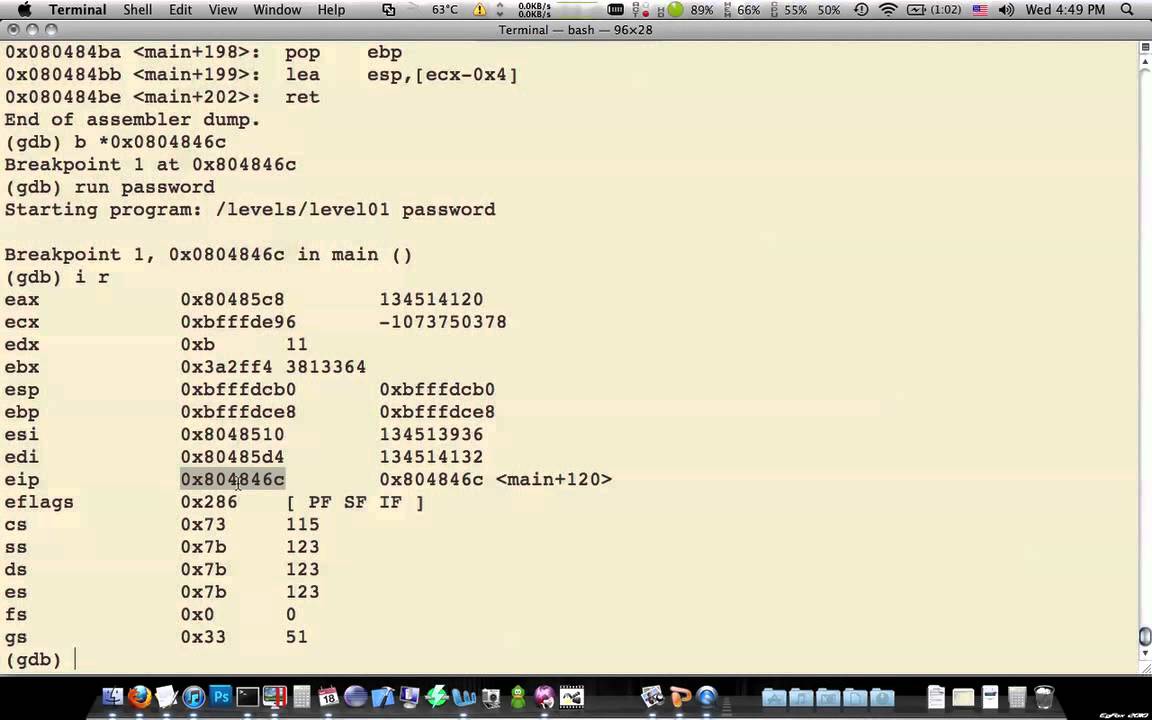
Task: Open the volume control menu
Action: tap(1006, 10)
